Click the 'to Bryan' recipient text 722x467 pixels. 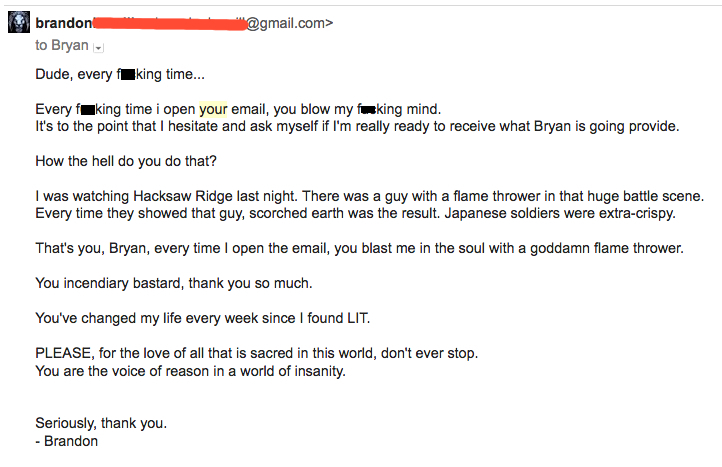pyautogui.click(x=62, y=45)
